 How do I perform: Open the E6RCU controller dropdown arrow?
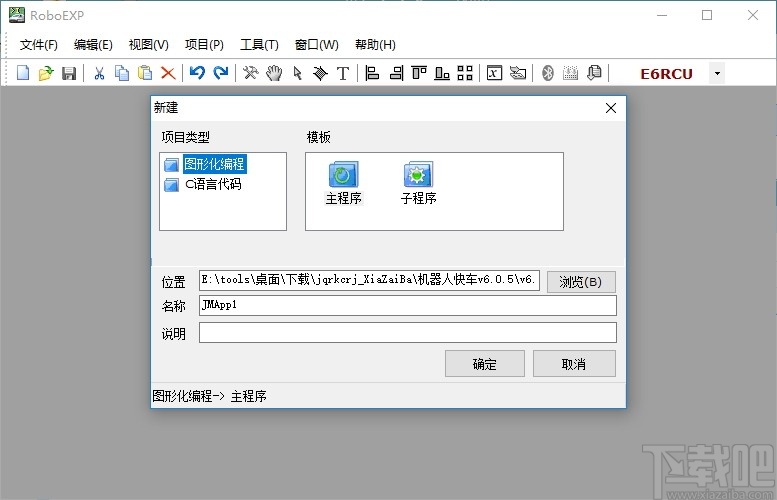pyautogui.click(x=717, y=73)
